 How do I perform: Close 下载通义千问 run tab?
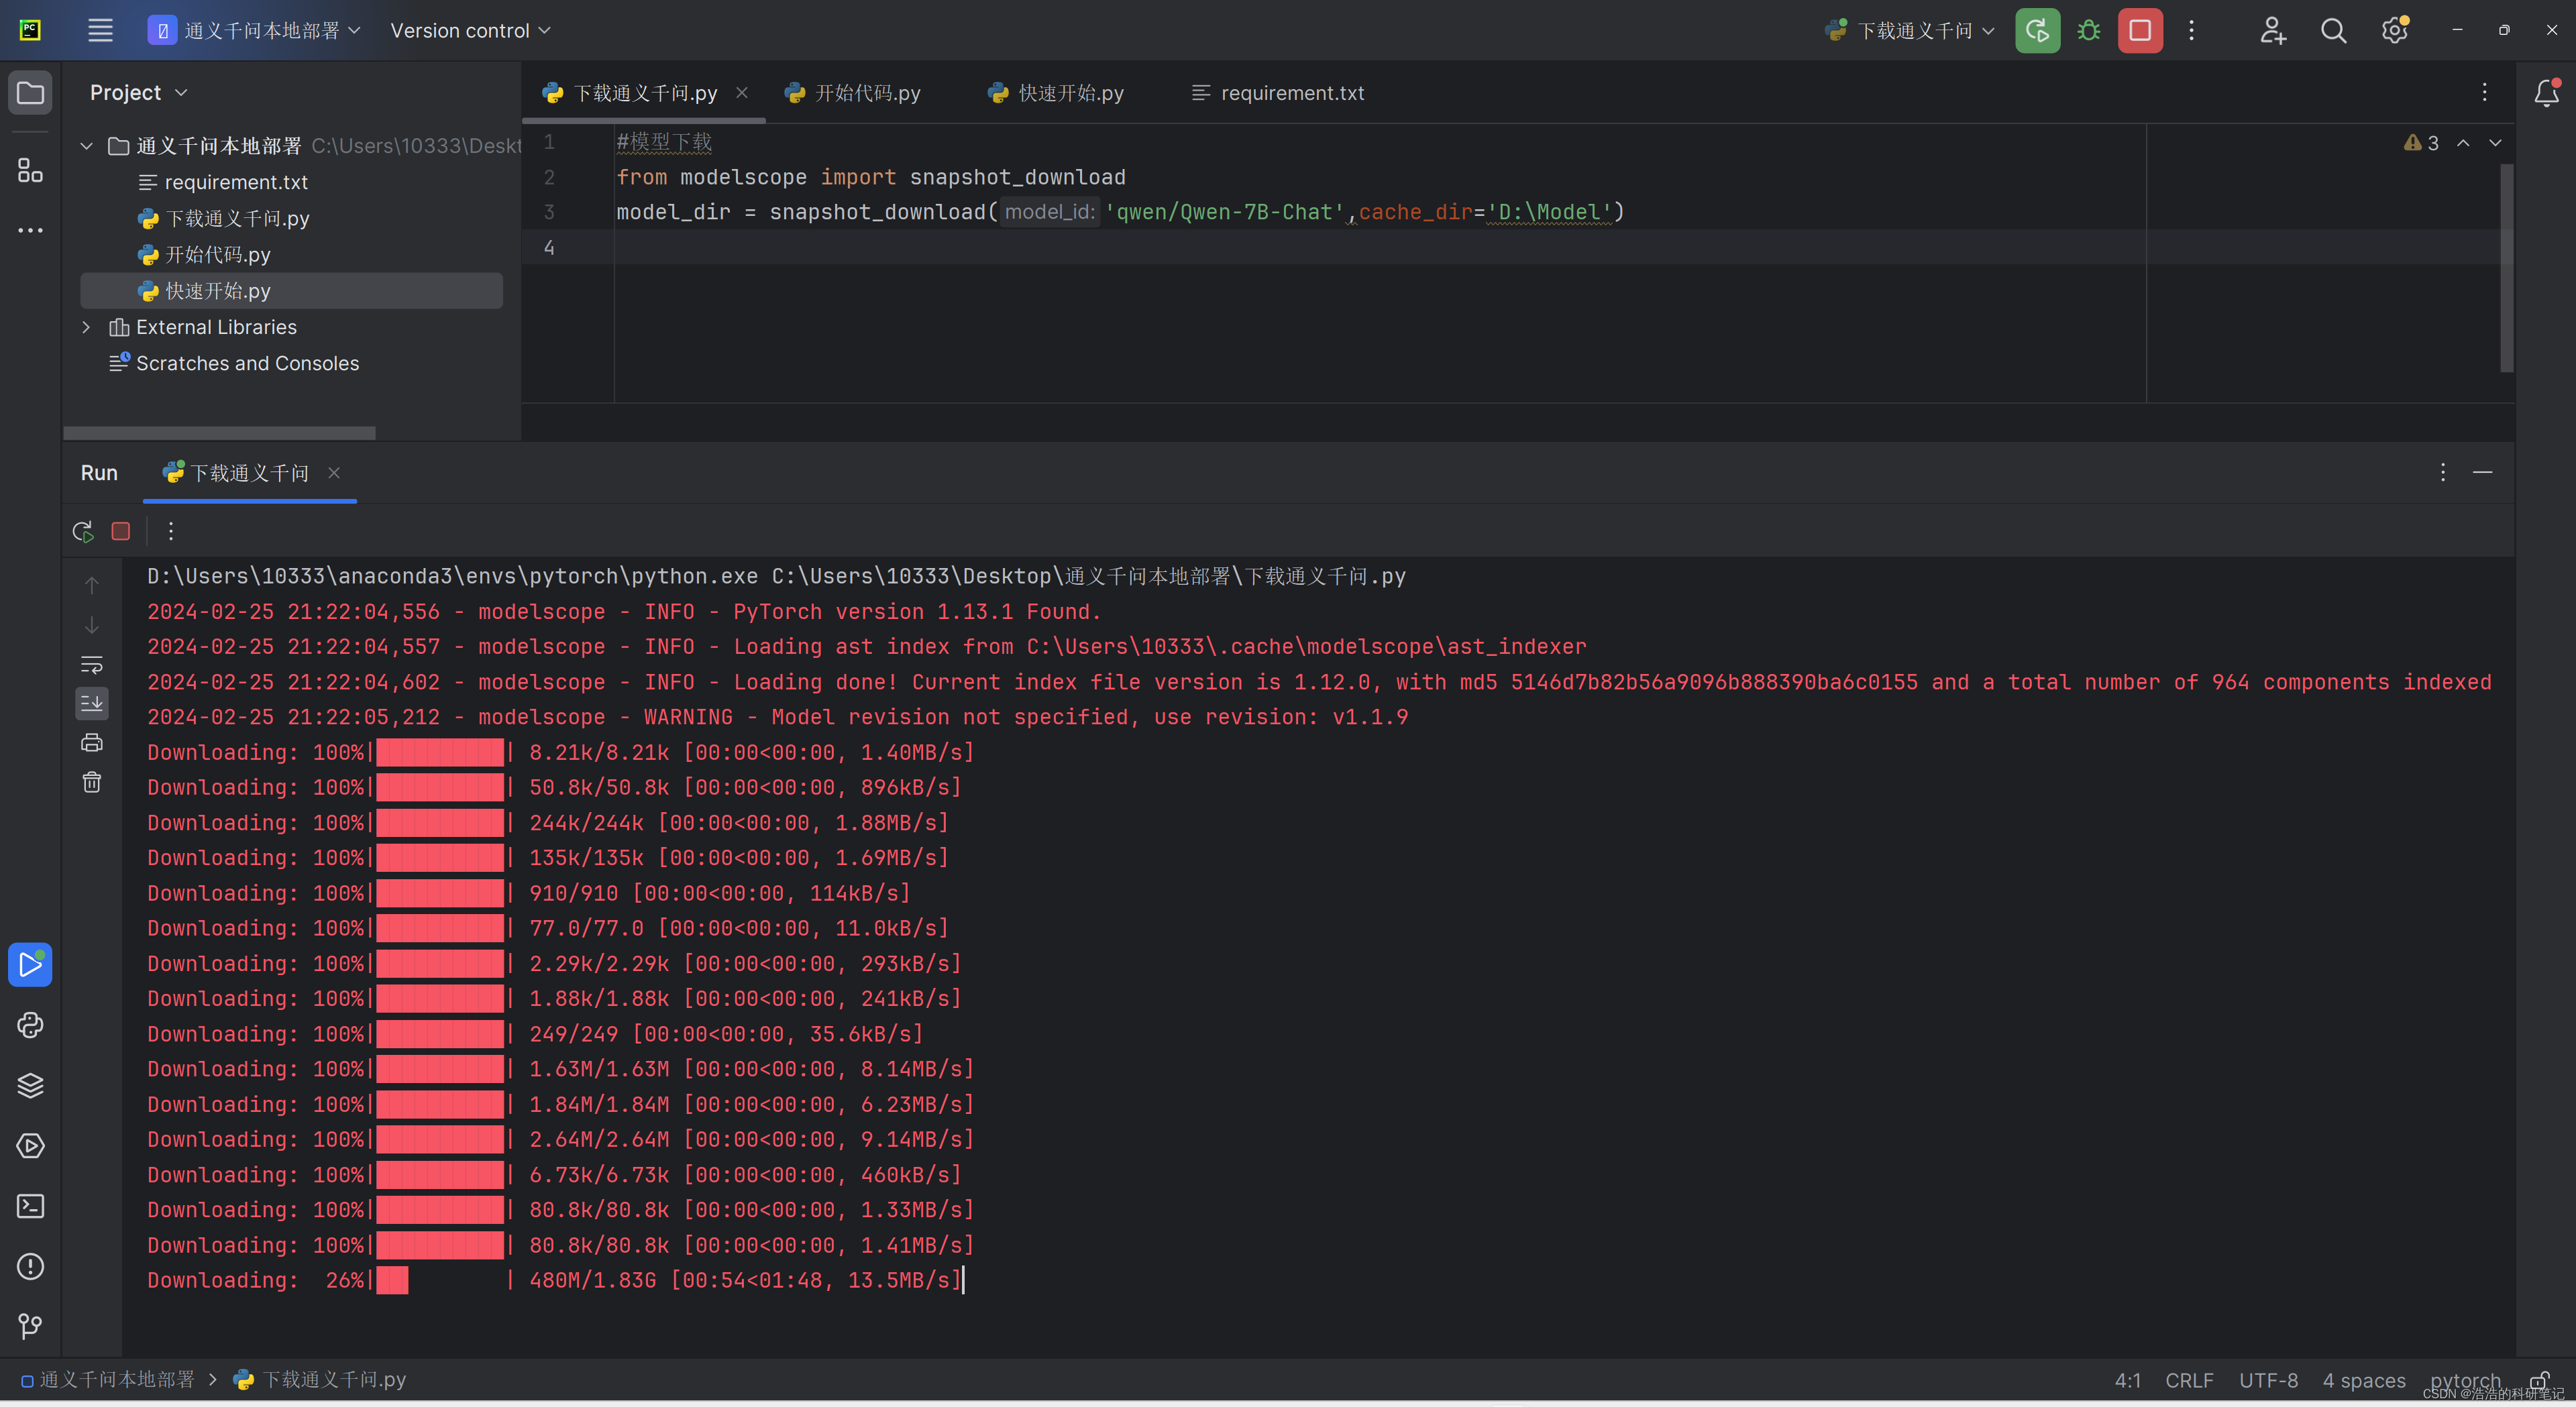pos(334,473)
